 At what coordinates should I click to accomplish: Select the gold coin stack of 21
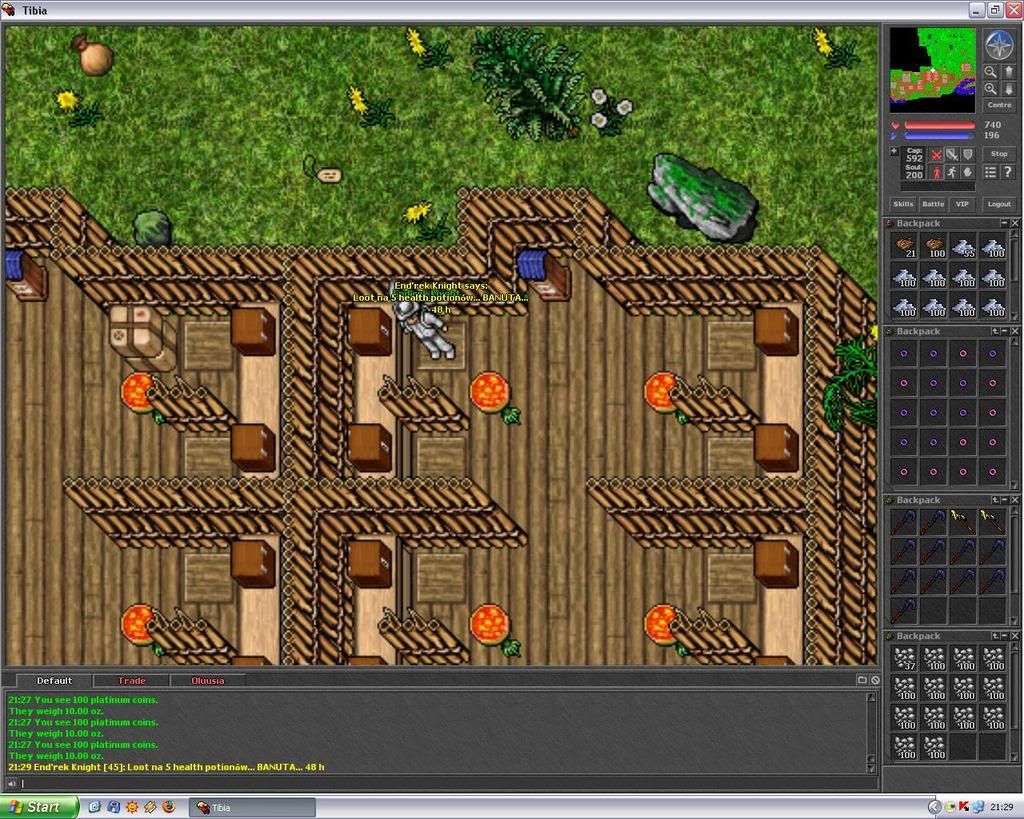(904, 246)
